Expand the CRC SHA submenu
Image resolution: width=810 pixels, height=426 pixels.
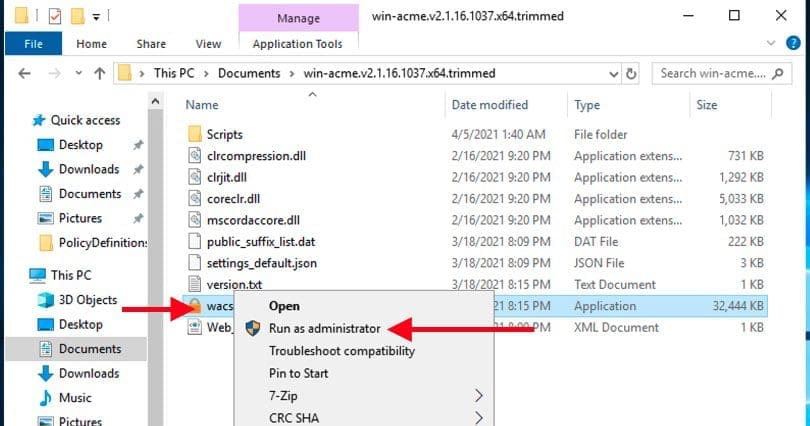478,418
